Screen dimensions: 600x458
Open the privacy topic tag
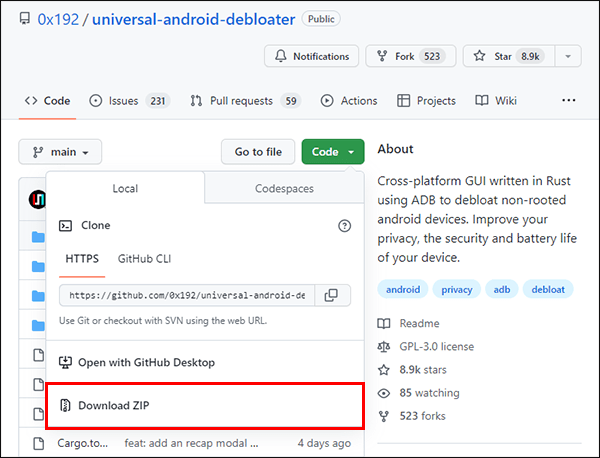[x=457, y=289]
